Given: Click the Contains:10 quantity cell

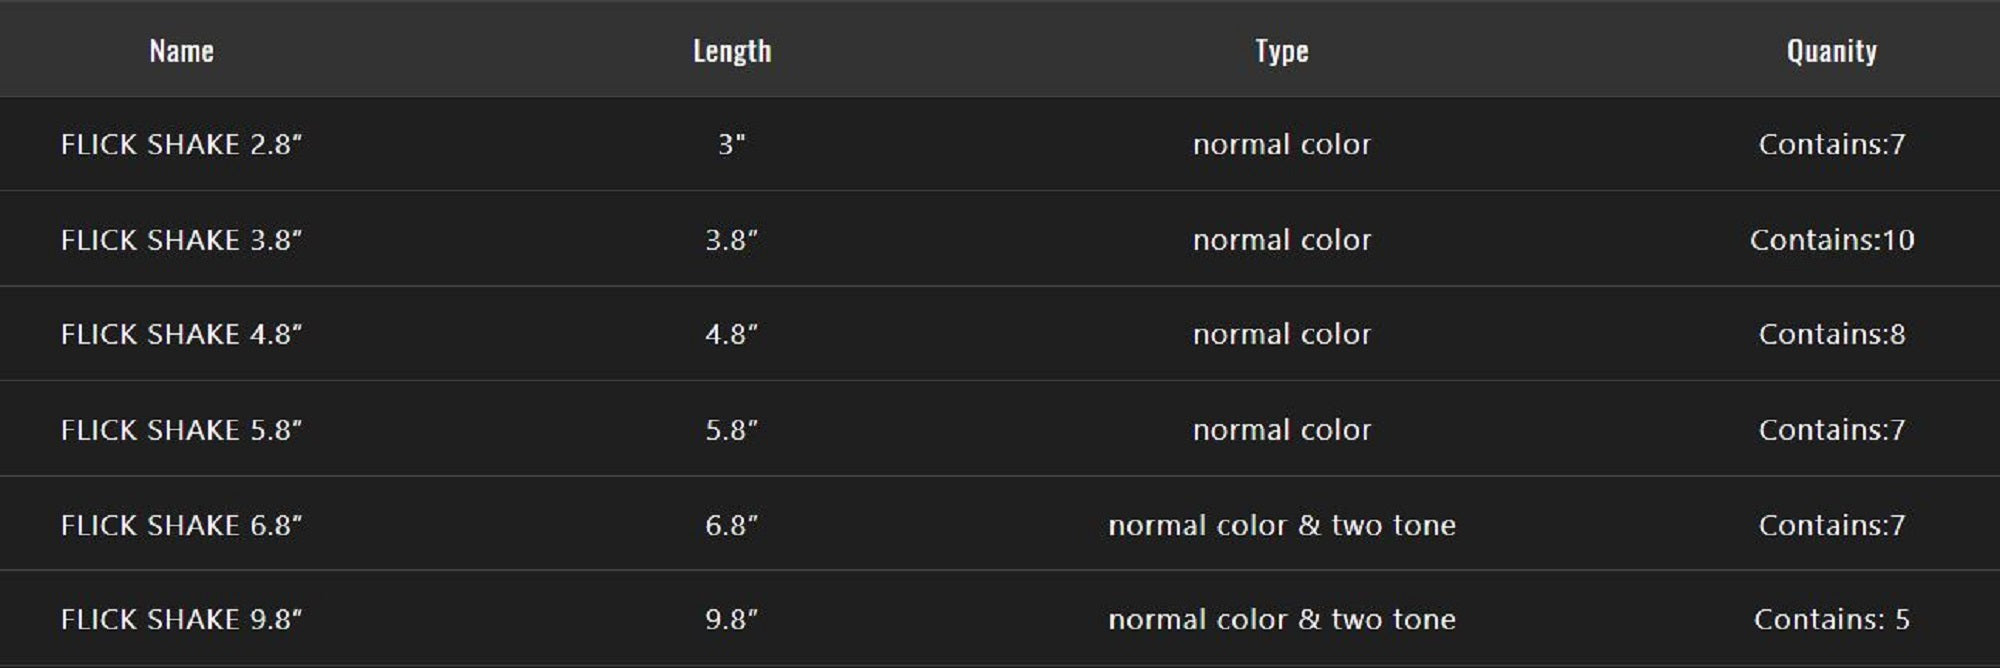Looking at the screenshot, I should (x=1831, y=240).
